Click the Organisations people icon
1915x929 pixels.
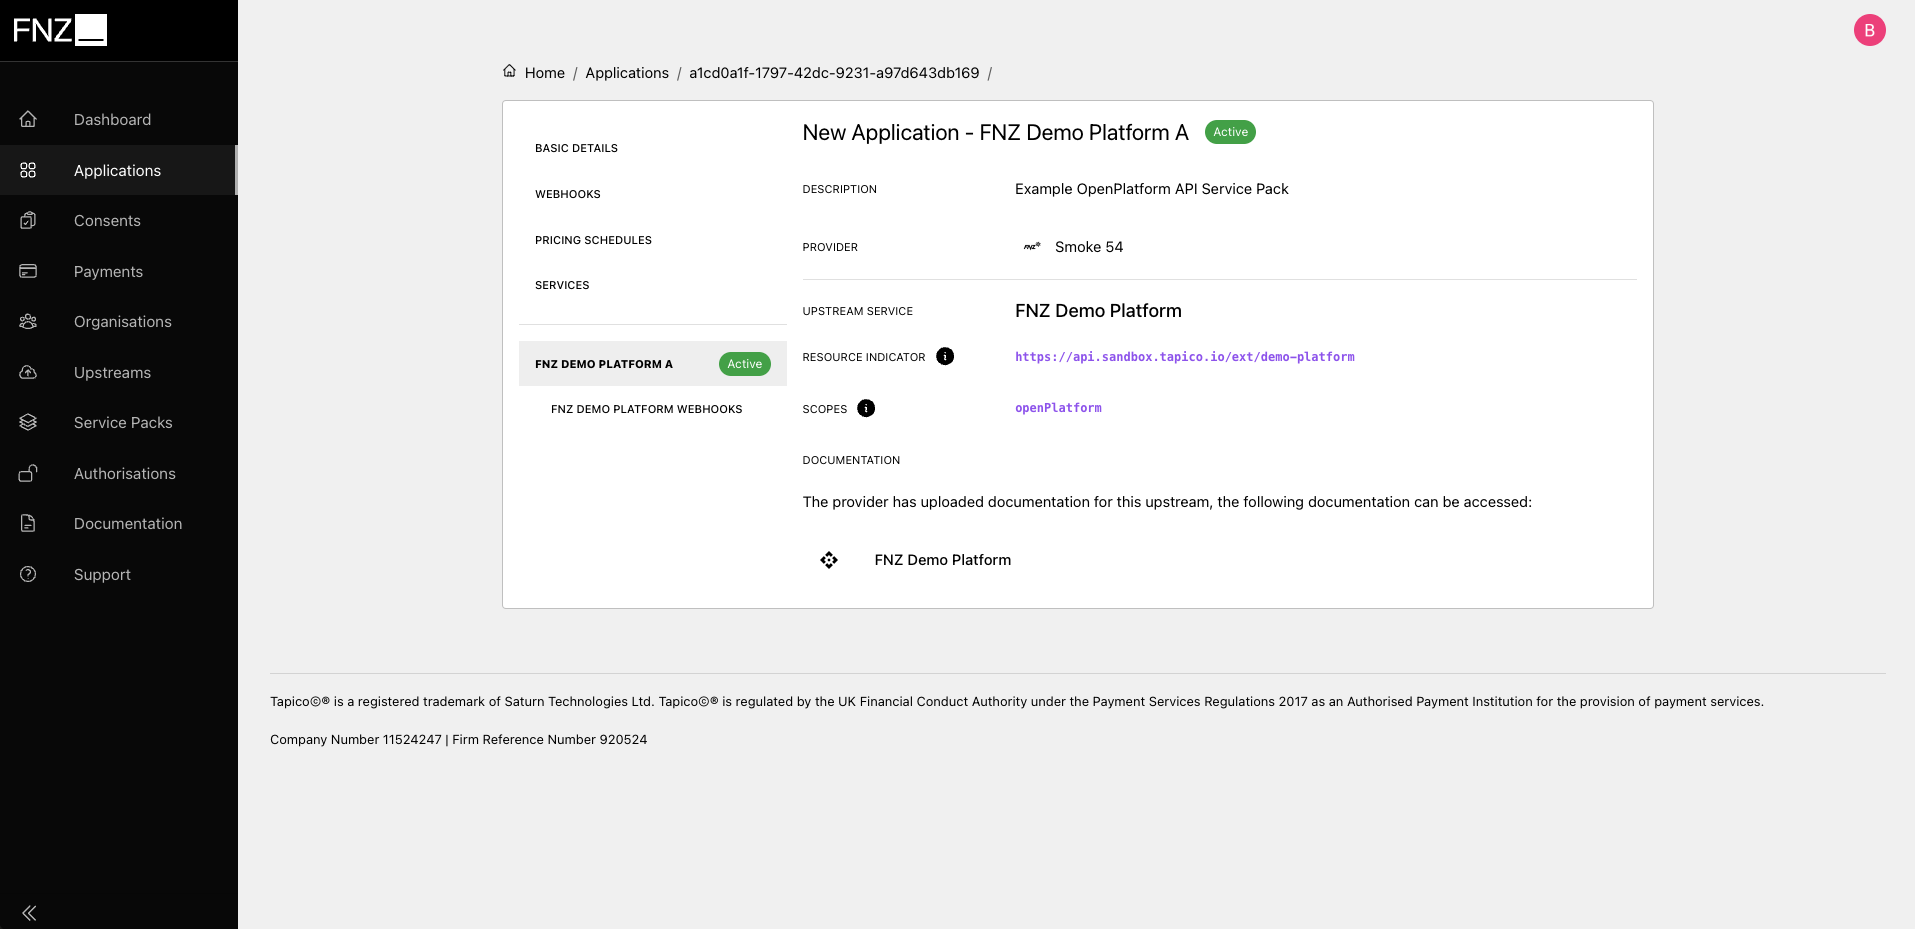pos(28,321)
